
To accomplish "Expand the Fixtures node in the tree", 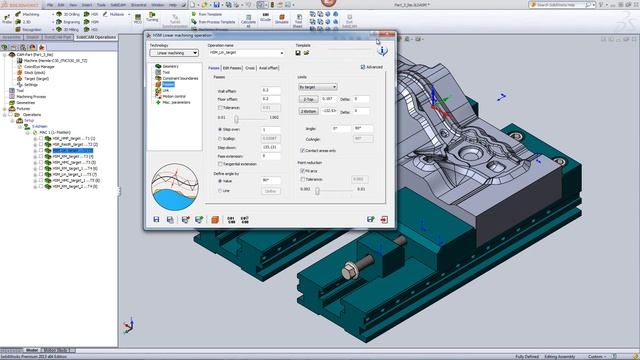I will click(4, 109).
